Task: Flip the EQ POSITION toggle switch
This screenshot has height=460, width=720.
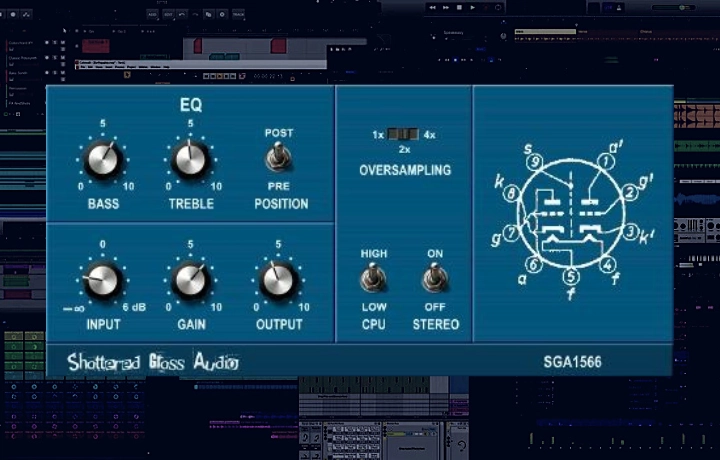Action: click(x=278, y=157)
